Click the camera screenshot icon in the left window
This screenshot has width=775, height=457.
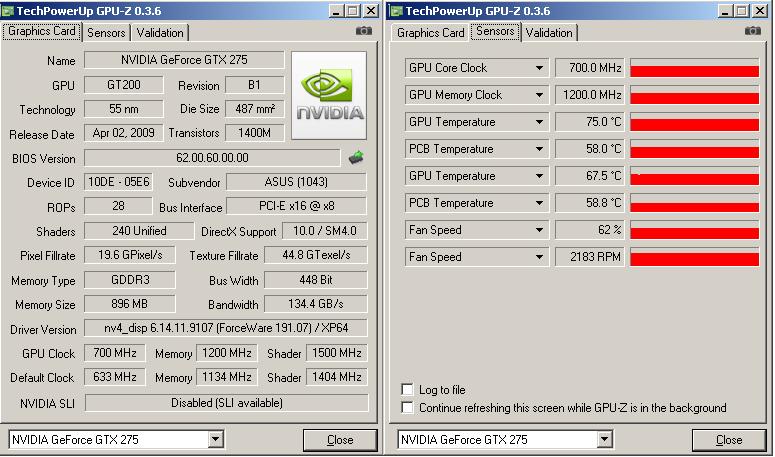[364, 31]
